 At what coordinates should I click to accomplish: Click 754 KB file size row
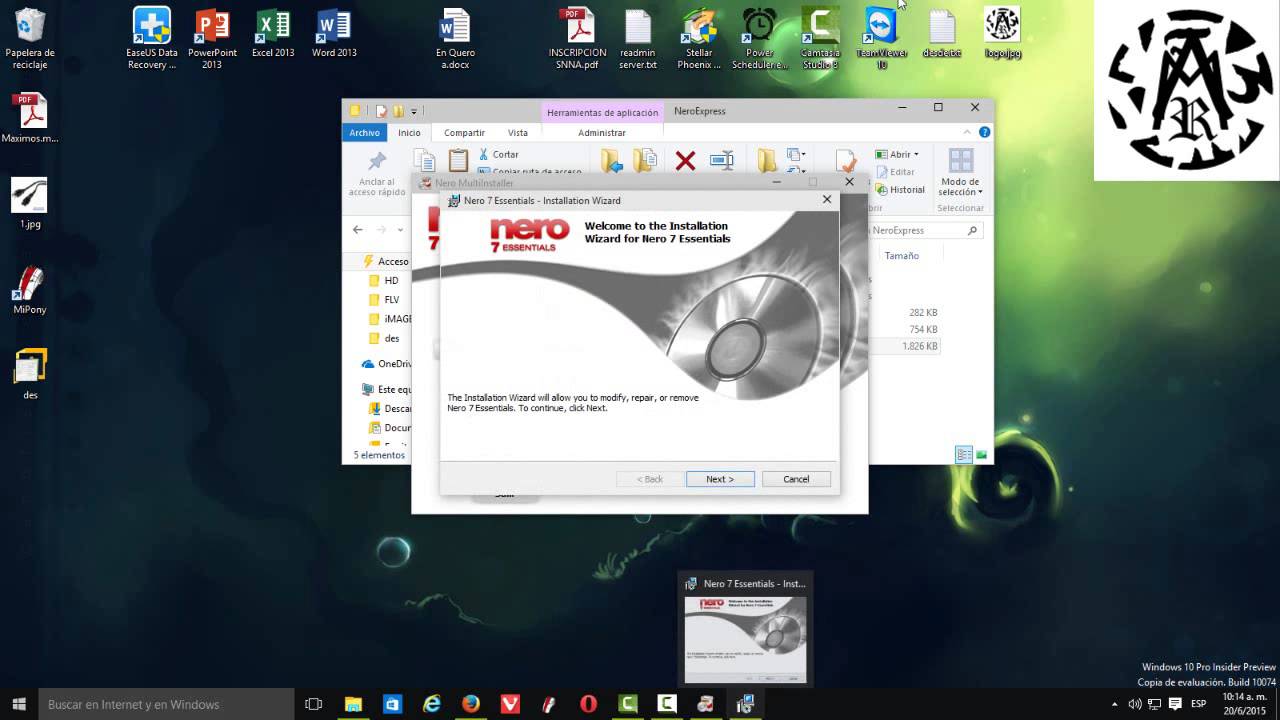point(923,329)
